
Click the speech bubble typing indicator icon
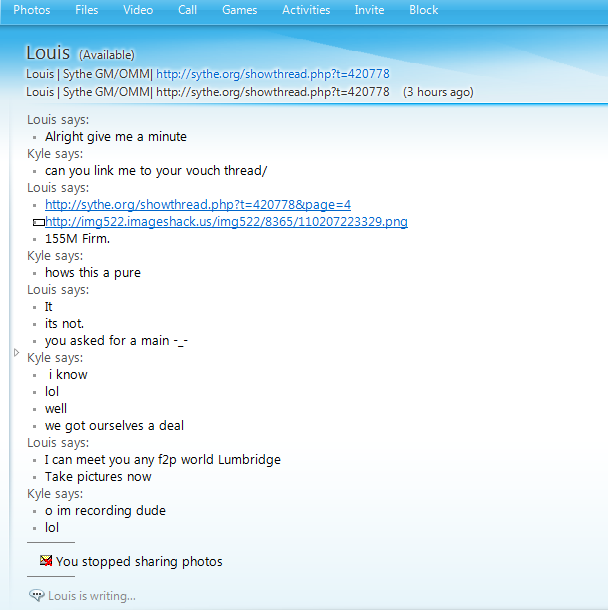[37, 595]
